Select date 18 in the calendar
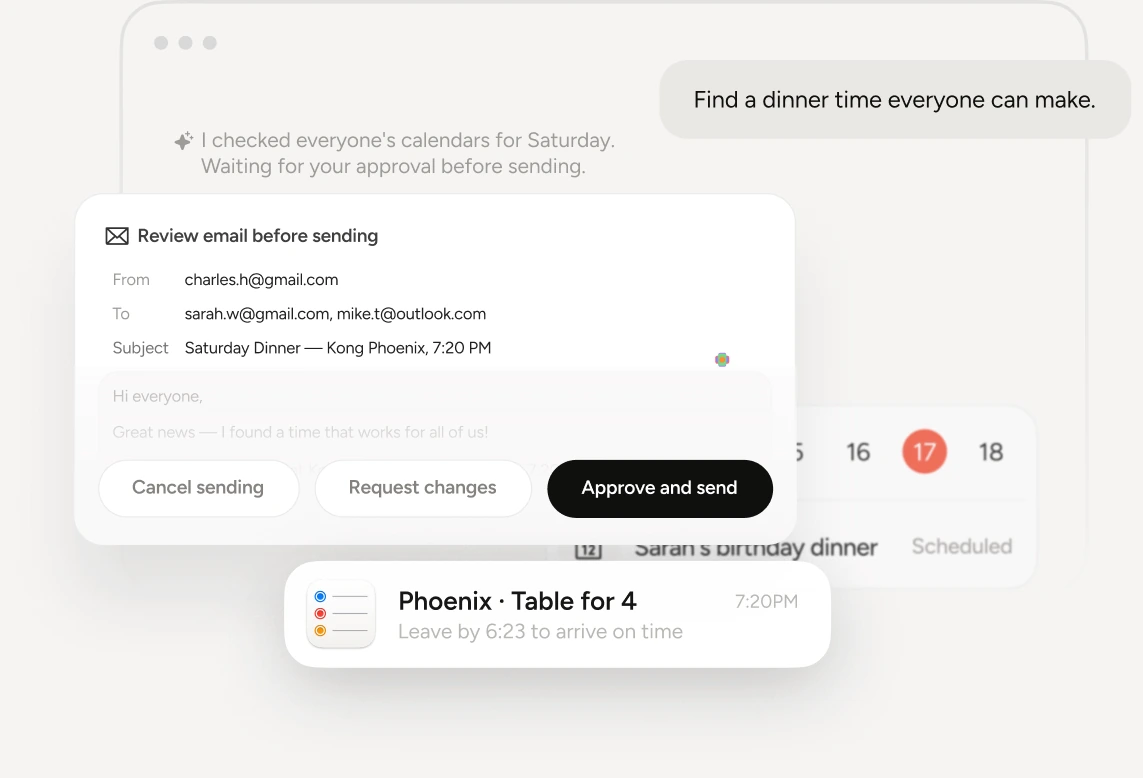 [x=991, y=452]
